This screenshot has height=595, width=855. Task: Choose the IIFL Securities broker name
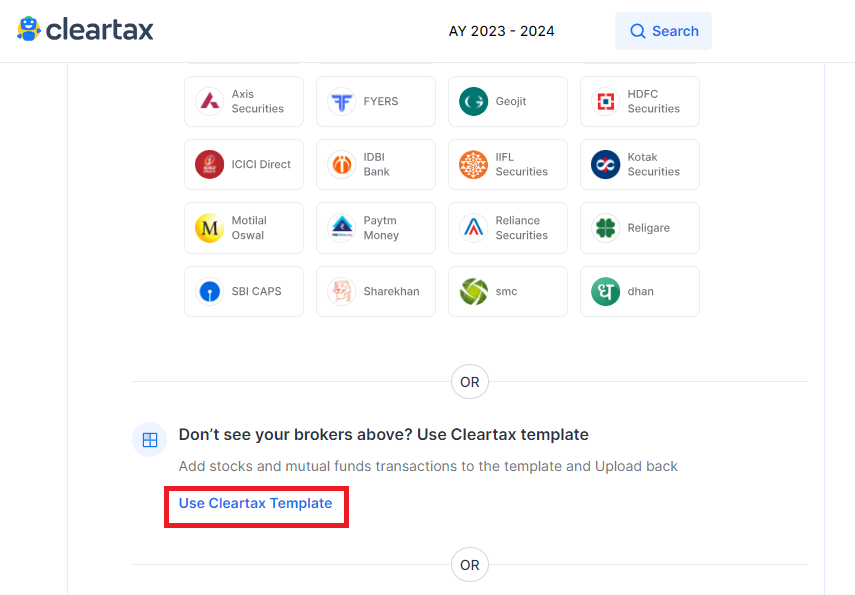point(521,164)
